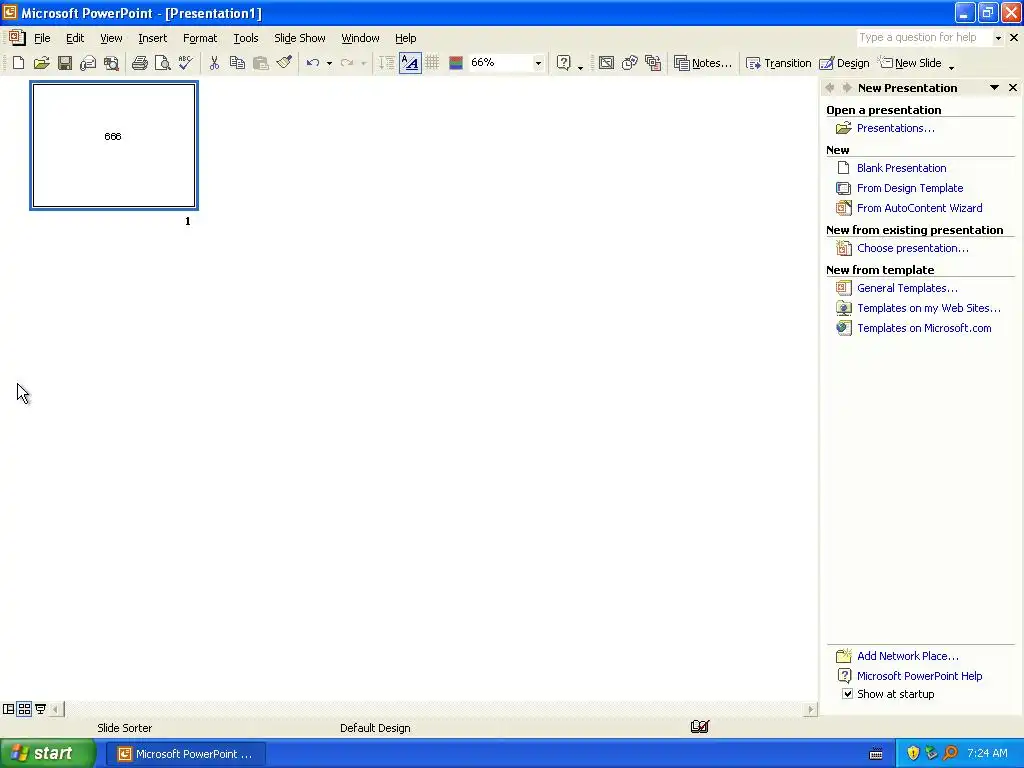Click the Summary Slide toolbar icon
Viewport: 1024px width, 768px height.
(x=653, y=63)
